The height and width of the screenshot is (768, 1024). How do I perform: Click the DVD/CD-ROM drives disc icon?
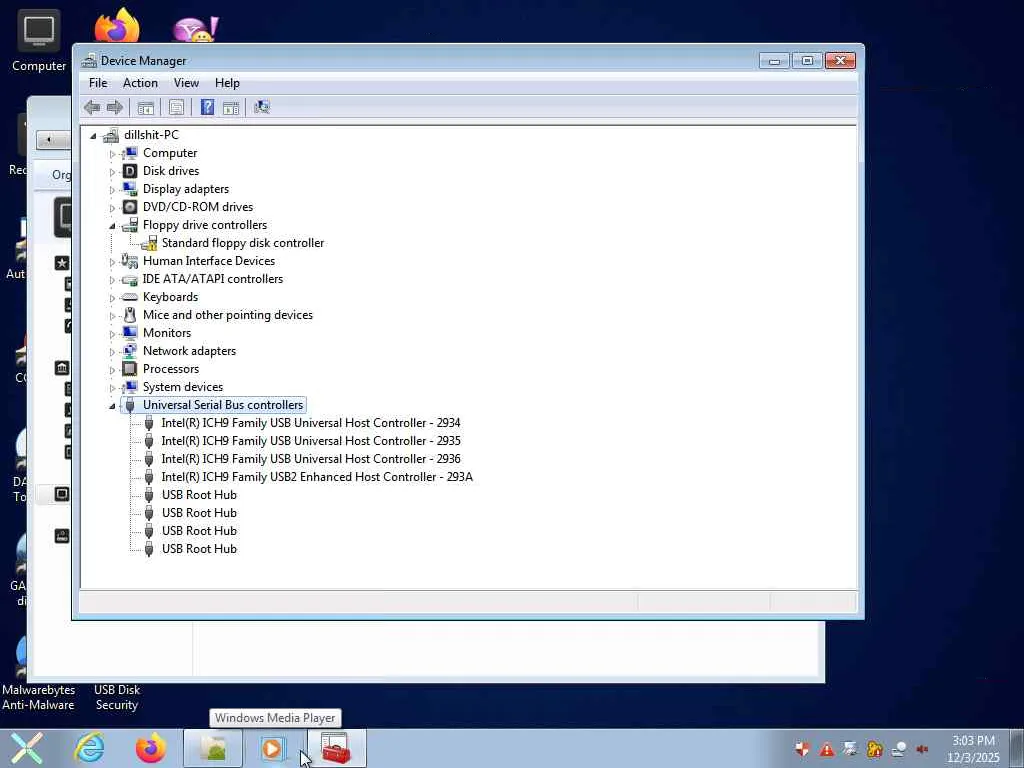click(130, 207)
